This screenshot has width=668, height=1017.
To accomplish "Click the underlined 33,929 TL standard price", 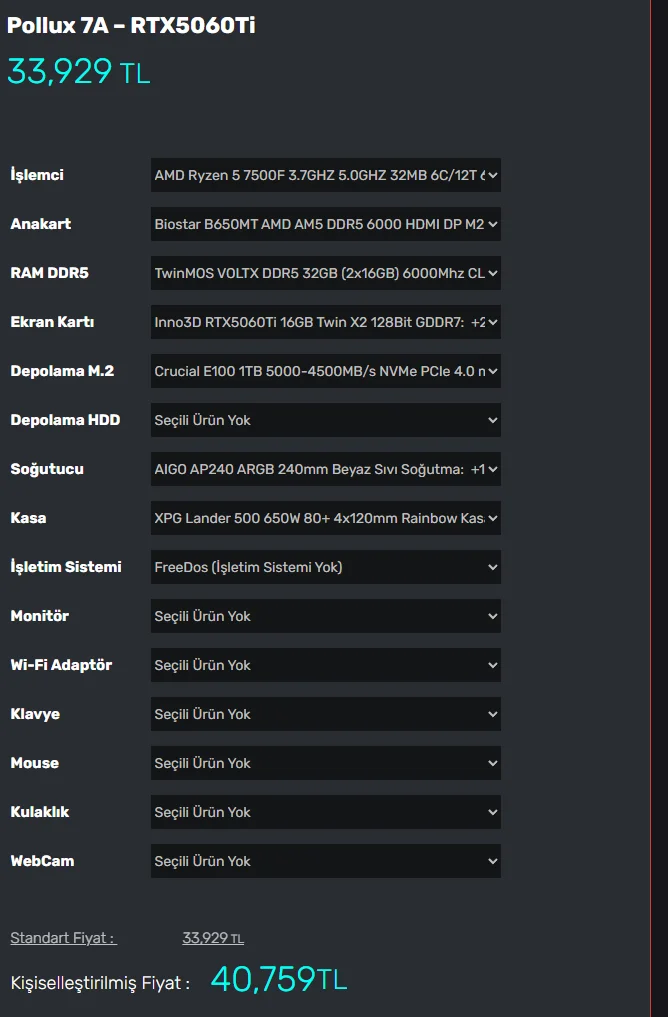I will click(x=212, y=938).
